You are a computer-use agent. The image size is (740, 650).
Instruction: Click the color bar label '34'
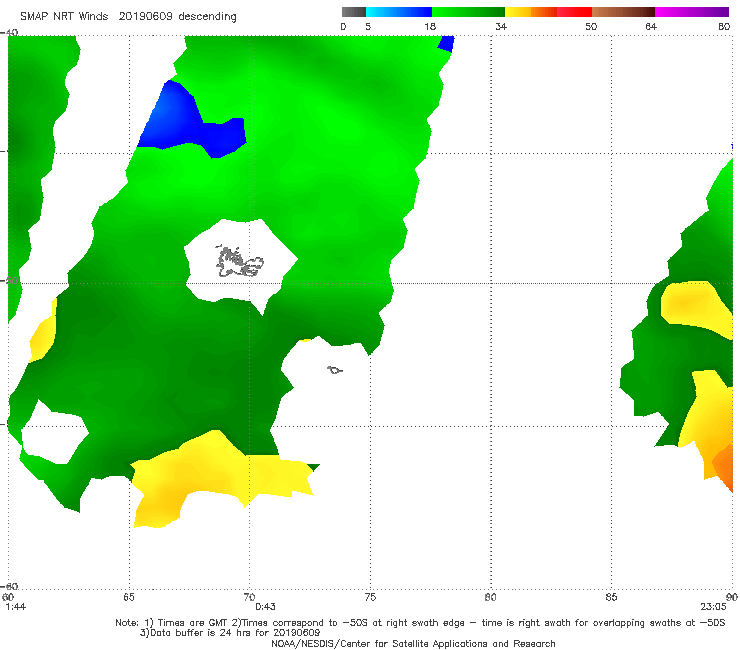tap(501, 26)
